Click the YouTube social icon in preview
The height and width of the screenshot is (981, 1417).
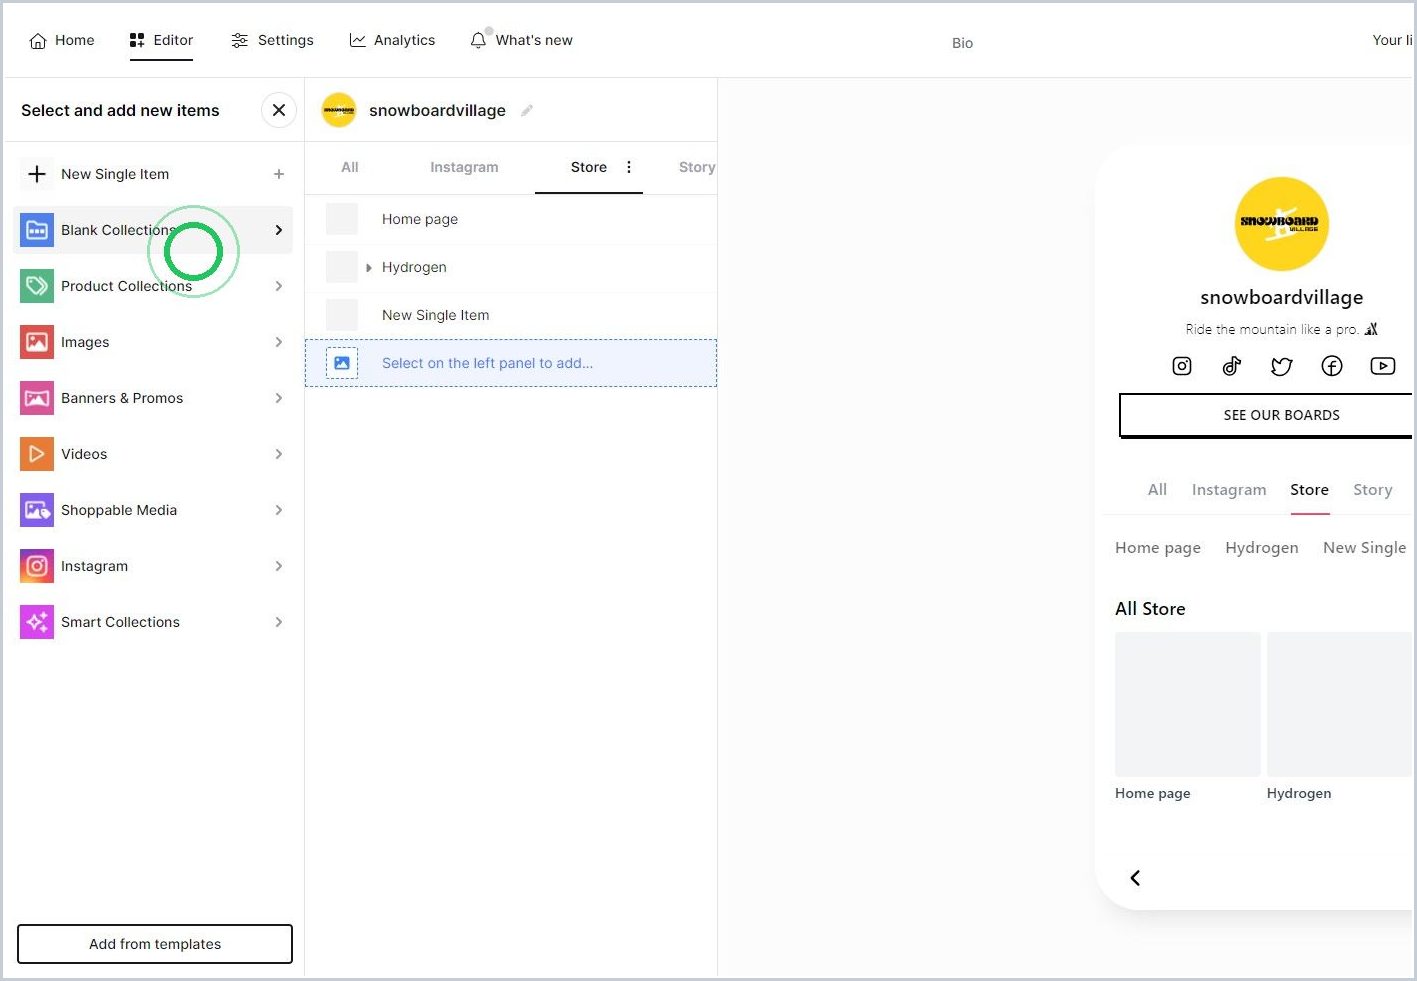1383,366
